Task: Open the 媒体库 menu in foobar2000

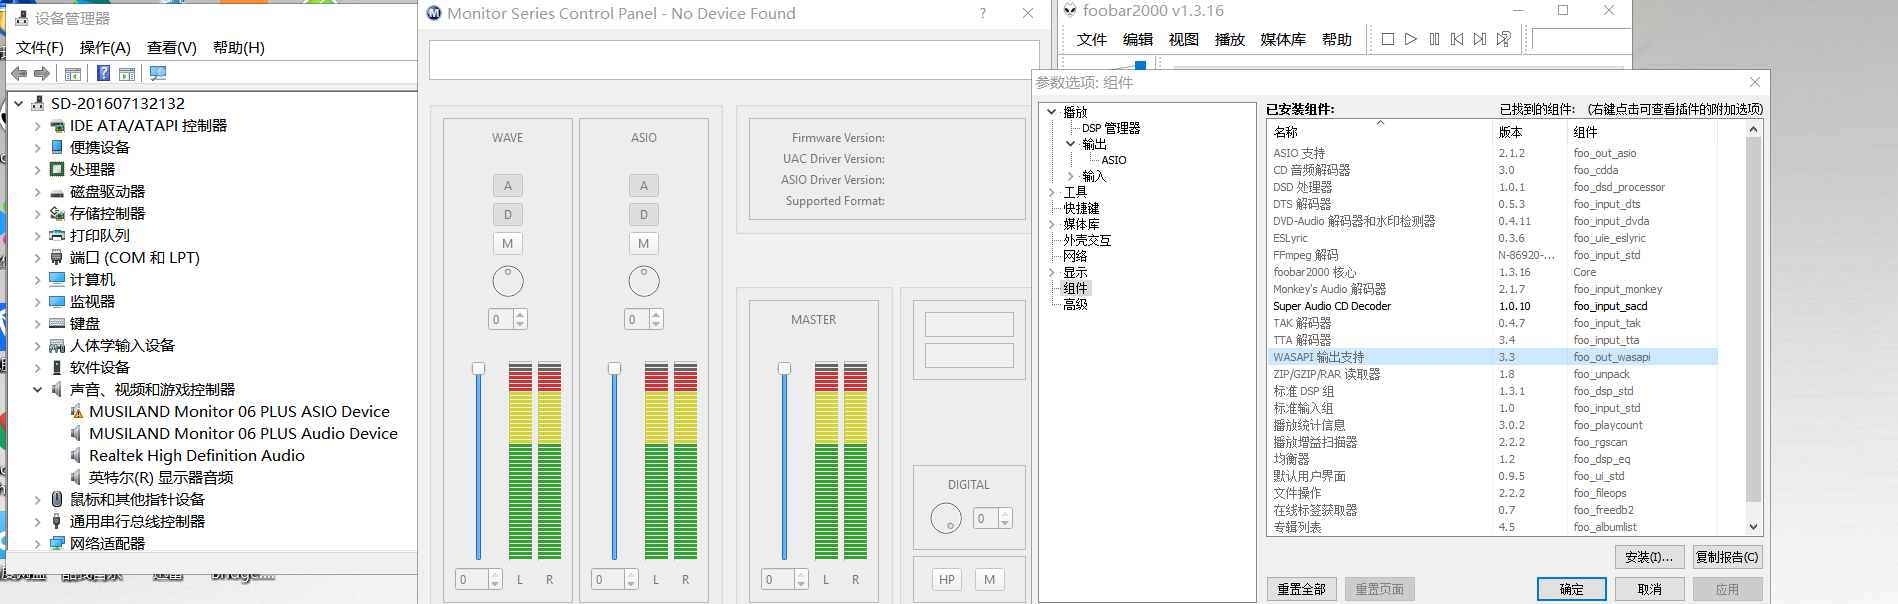Action: (1283, 39)
